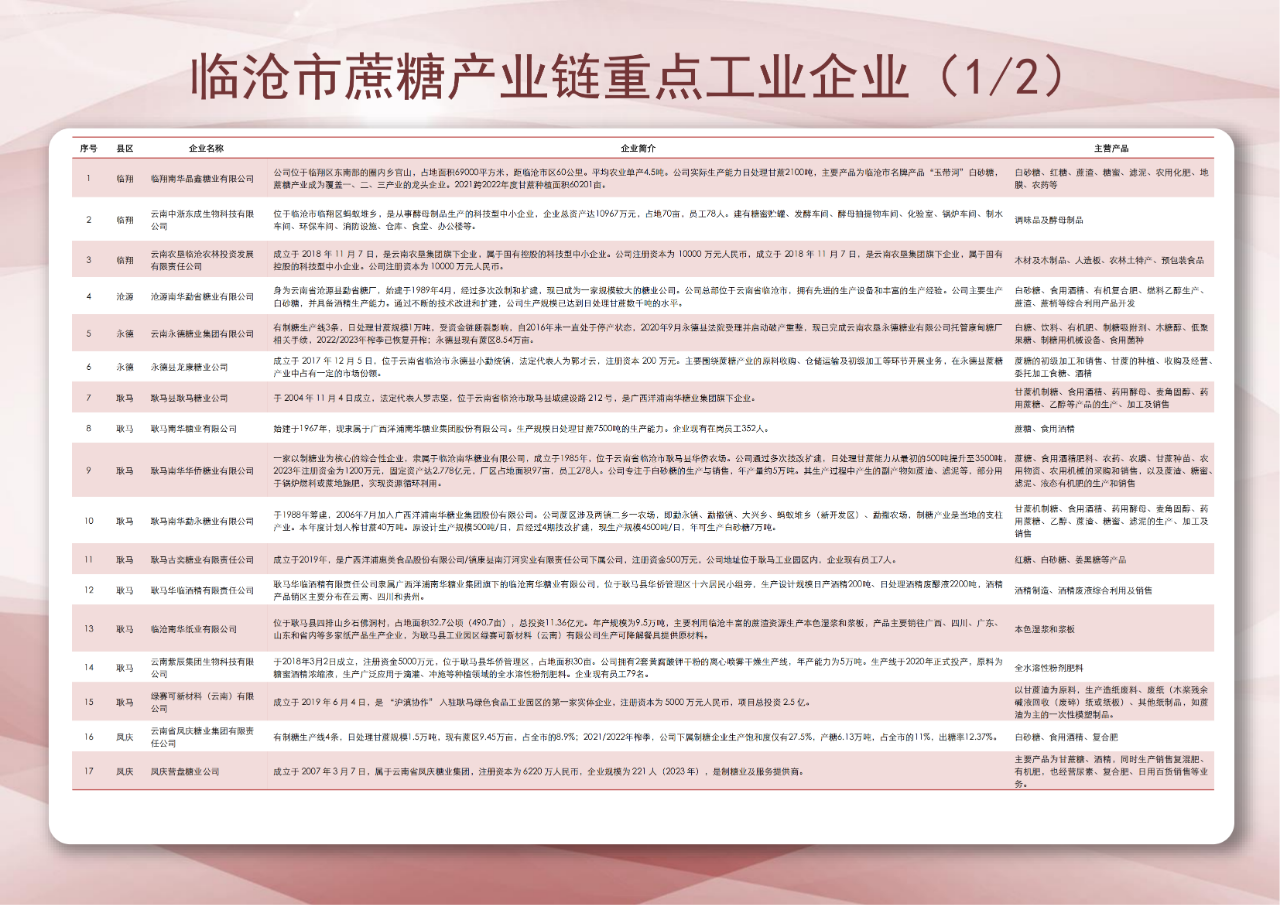Select the 县区 column header

point(125,148)
